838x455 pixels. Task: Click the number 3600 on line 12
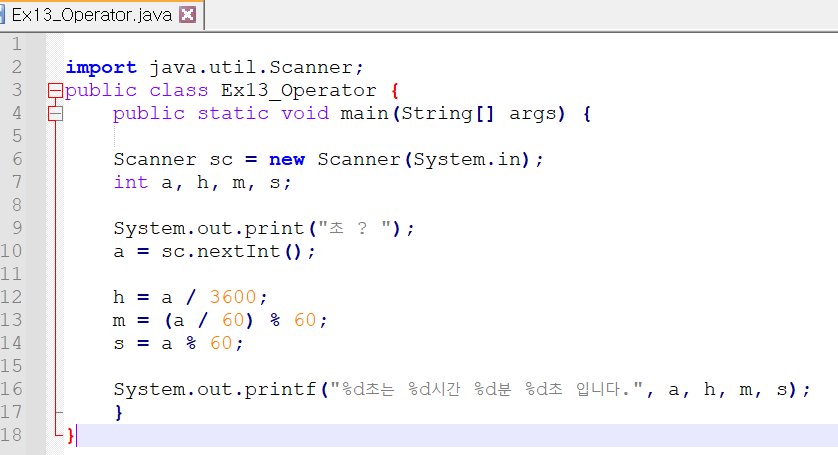click(x=233, y=297)
